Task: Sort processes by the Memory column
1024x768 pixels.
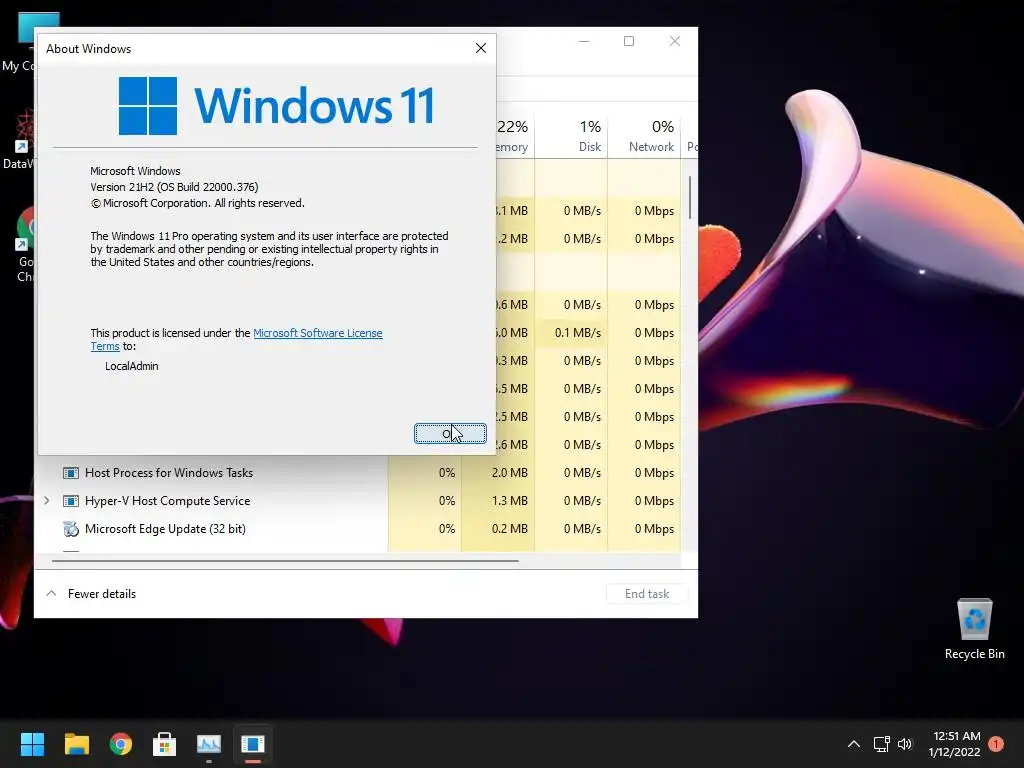Action: 515,136
